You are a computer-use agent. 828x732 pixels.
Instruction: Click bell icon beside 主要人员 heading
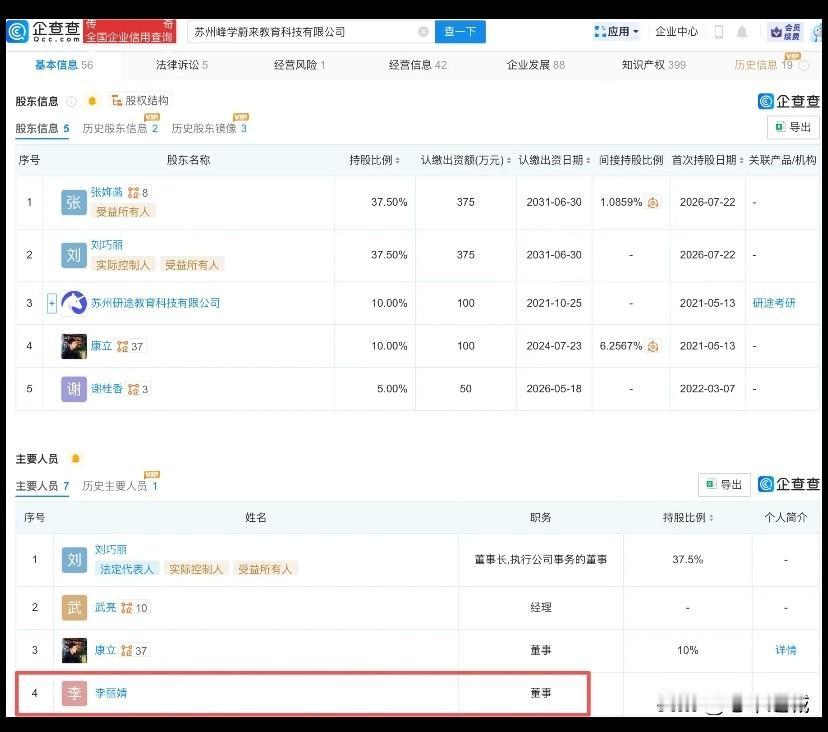[x=76, y=458]
